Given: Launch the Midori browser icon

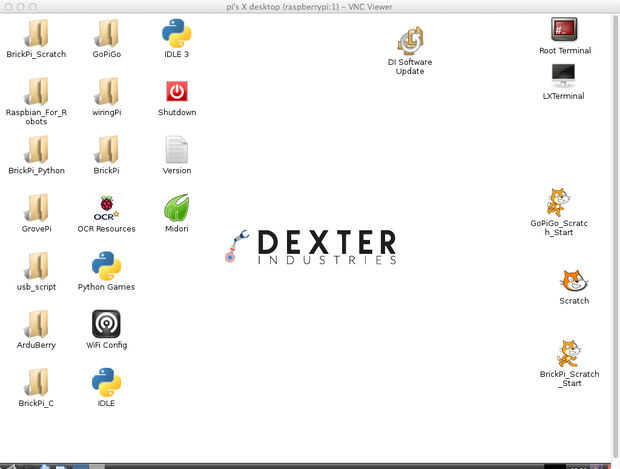Looking at the screenshot, I should pyautogui.click(x=176, y=207).
